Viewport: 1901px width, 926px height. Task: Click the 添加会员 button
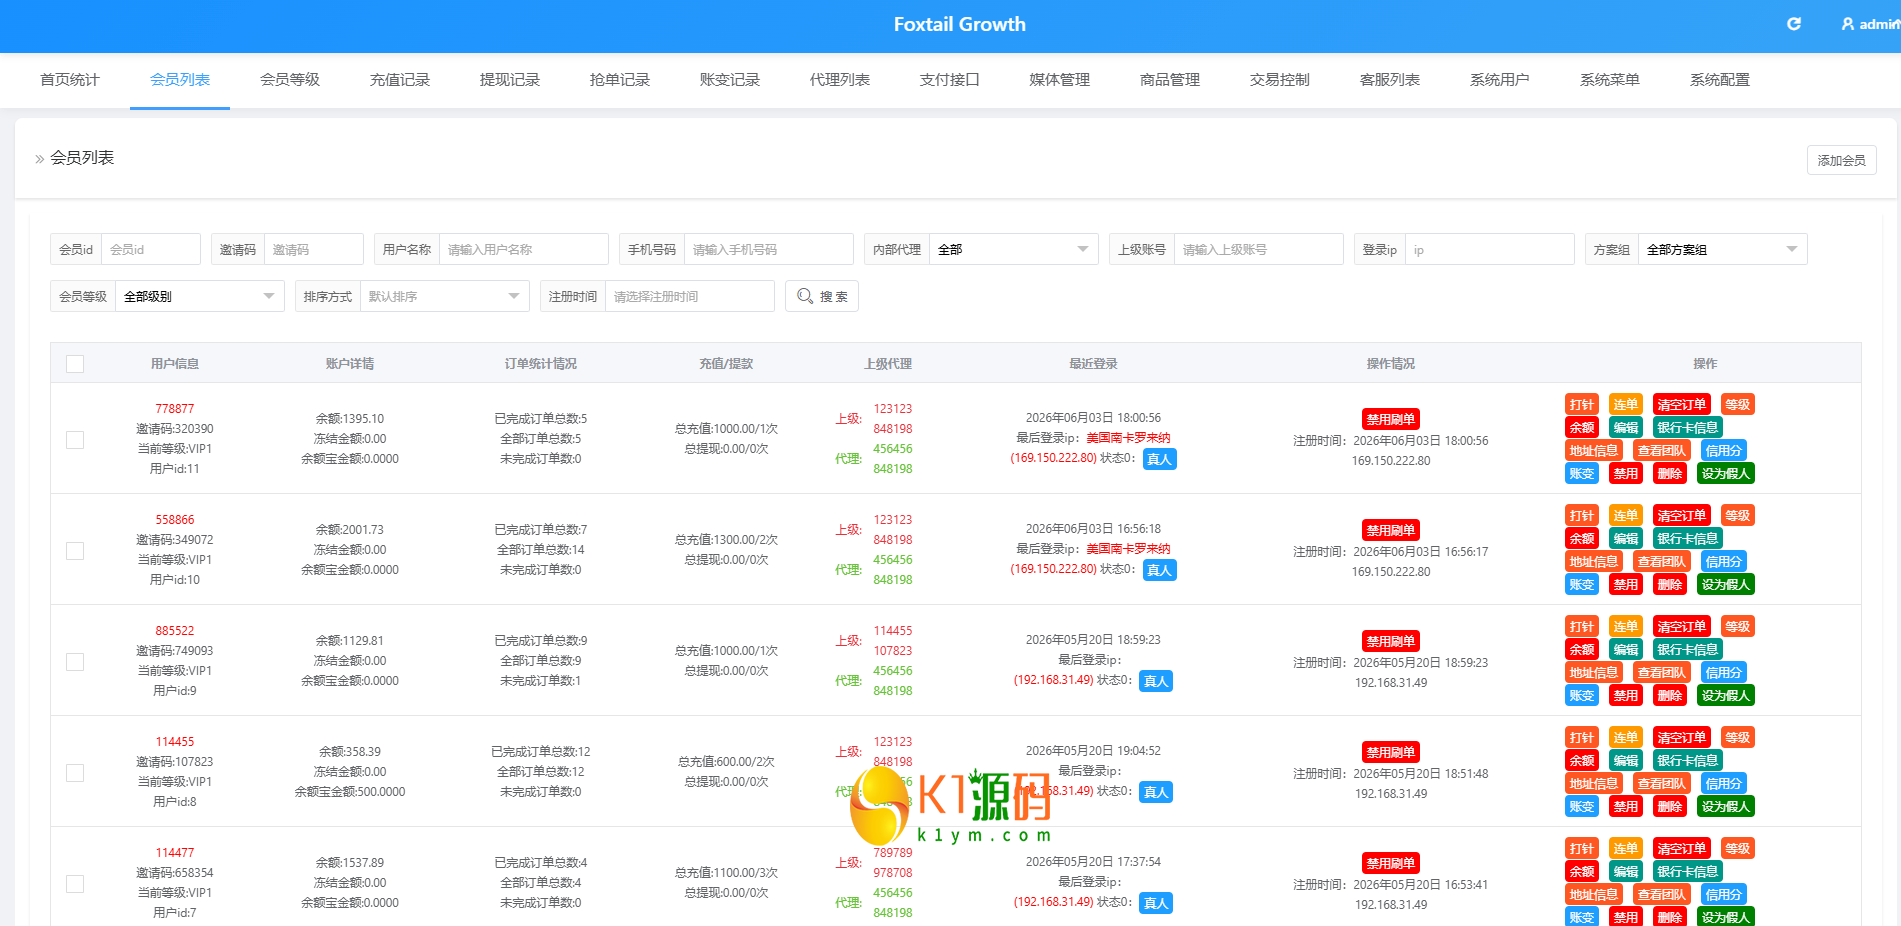[x=1841, y=160]
